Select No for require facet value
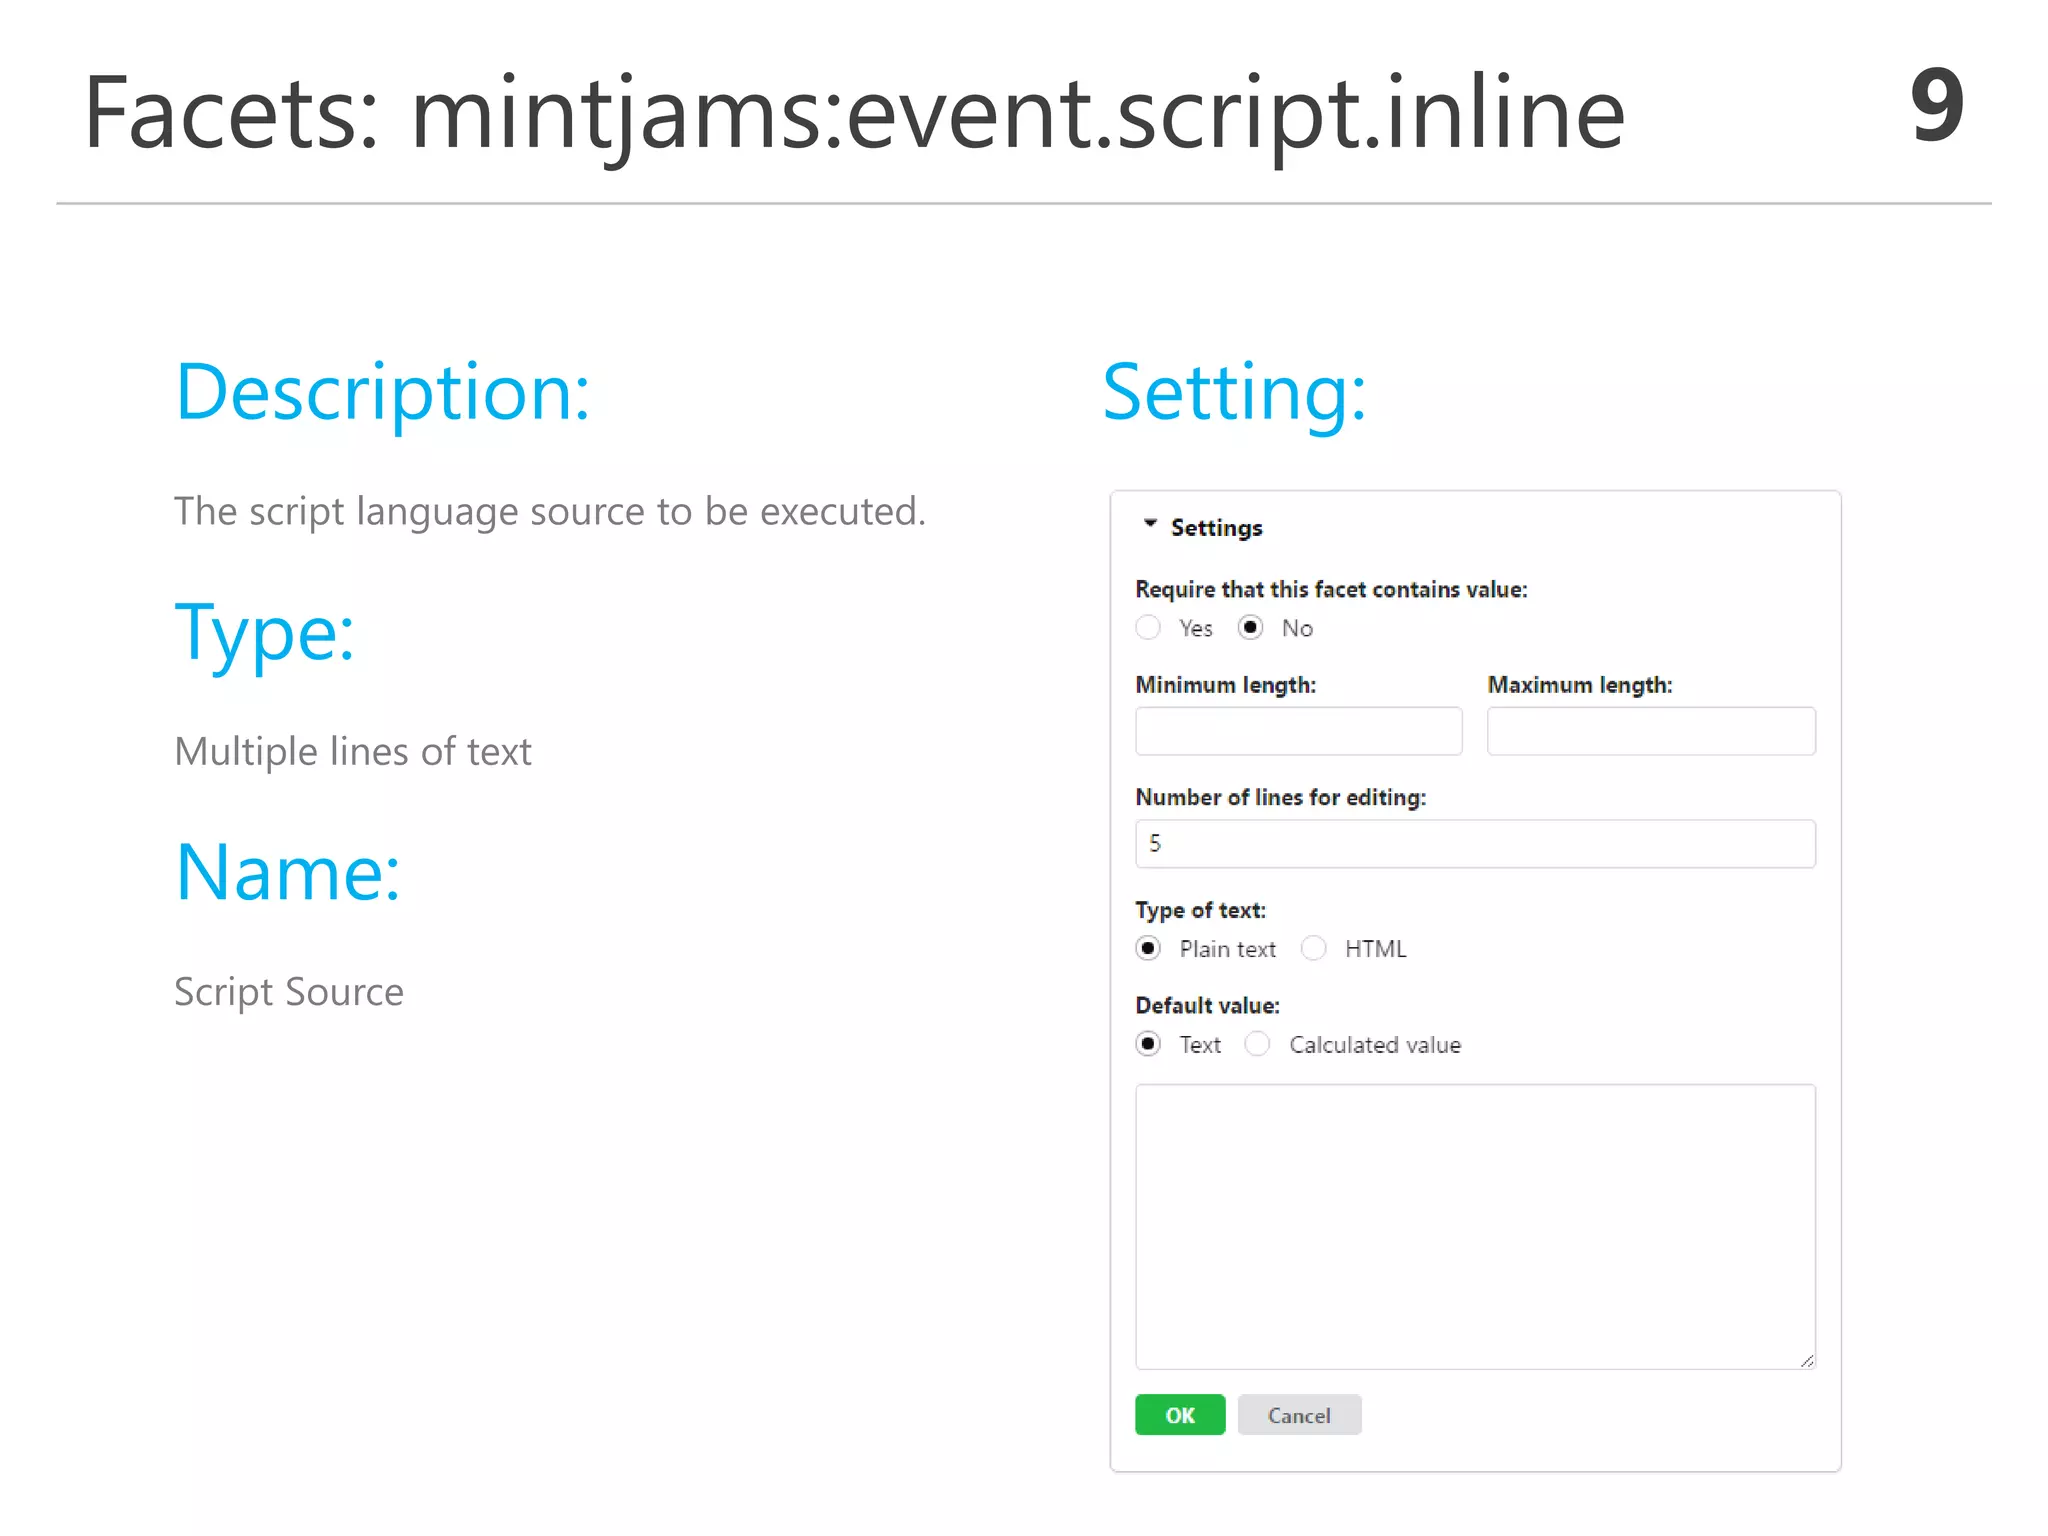The height and width of the screenshot is (1536, 2048). (1250, 628)
